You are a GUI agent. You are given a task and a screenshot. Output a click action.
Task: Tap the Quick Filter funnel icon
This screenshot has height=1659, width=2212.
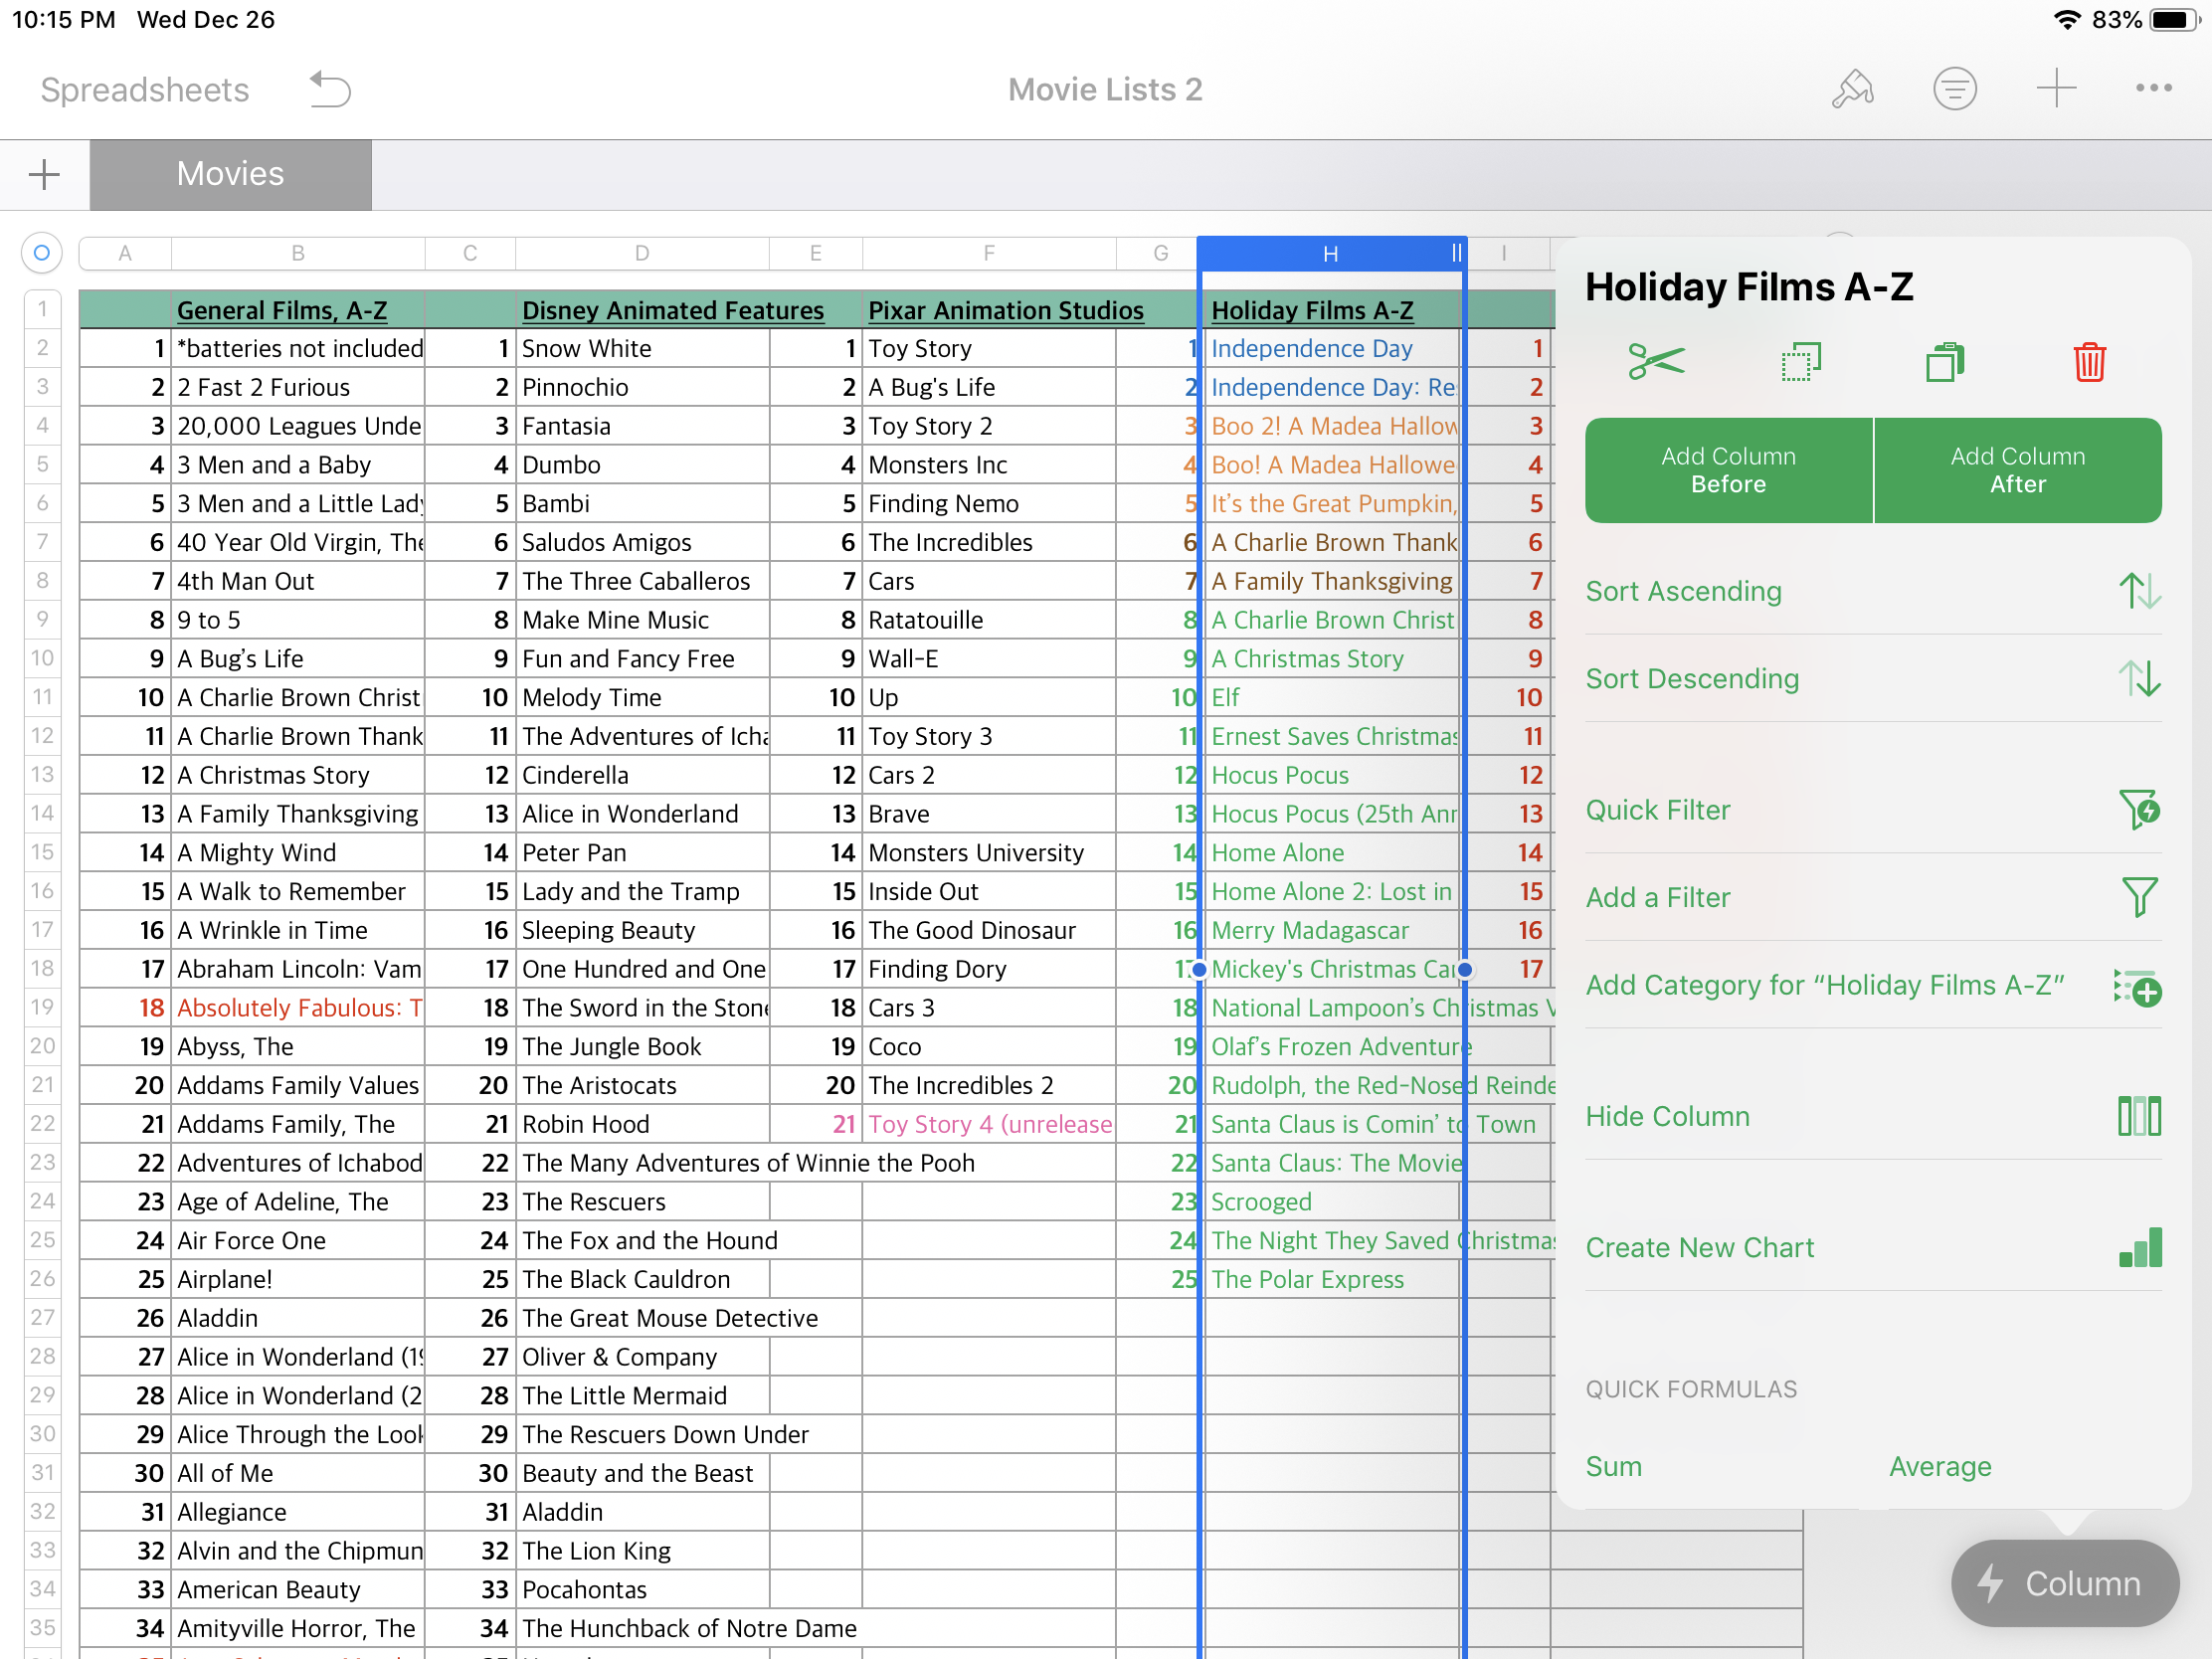point(2139,810)
